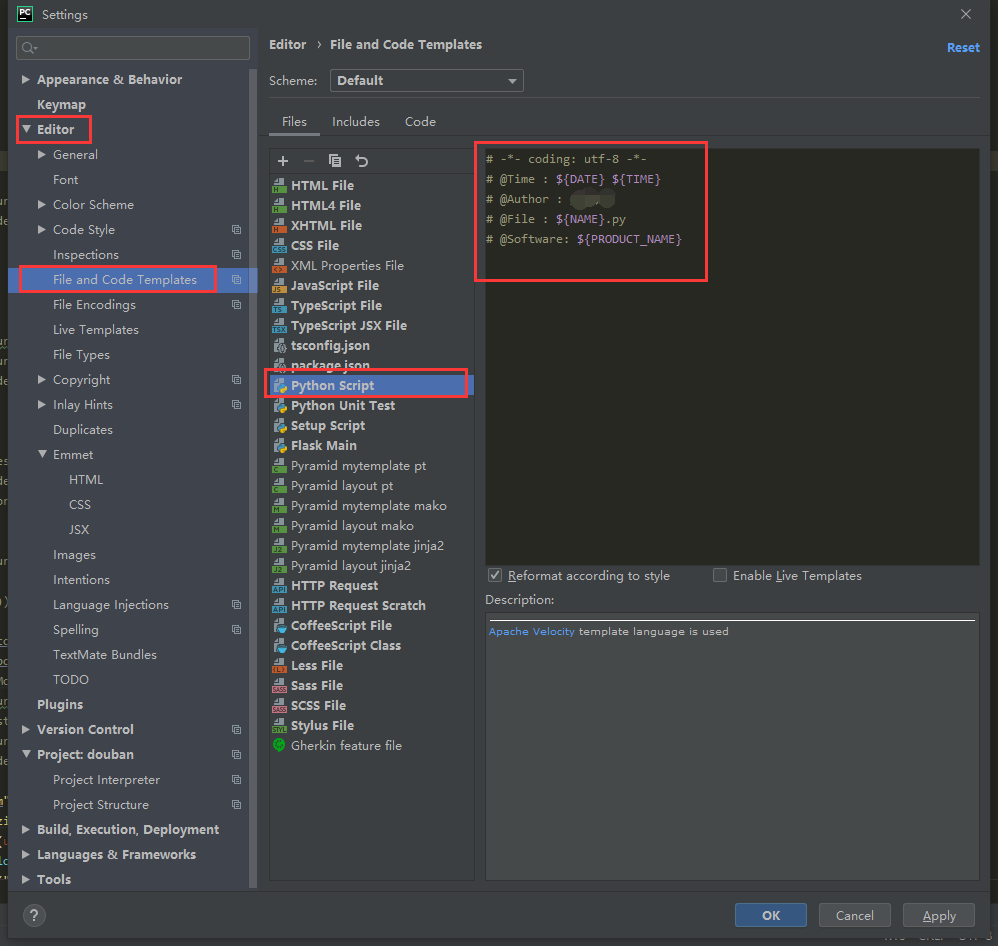Click the tsconfig.json template icon
This screenshot has height=946, width=998.
tap(279, 346)
